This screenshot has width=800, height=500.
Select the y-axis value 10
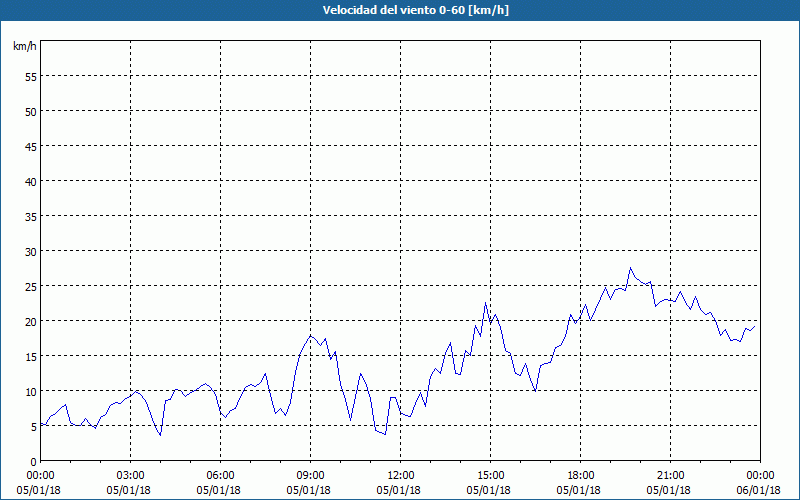pyautogui.click(x=31, y=392)
